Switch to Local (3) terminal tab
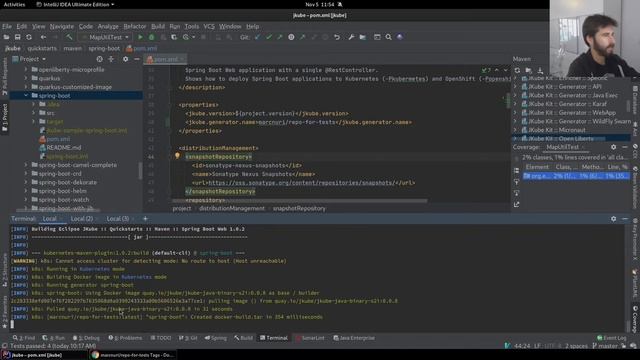640x360 pixels. 118,219
